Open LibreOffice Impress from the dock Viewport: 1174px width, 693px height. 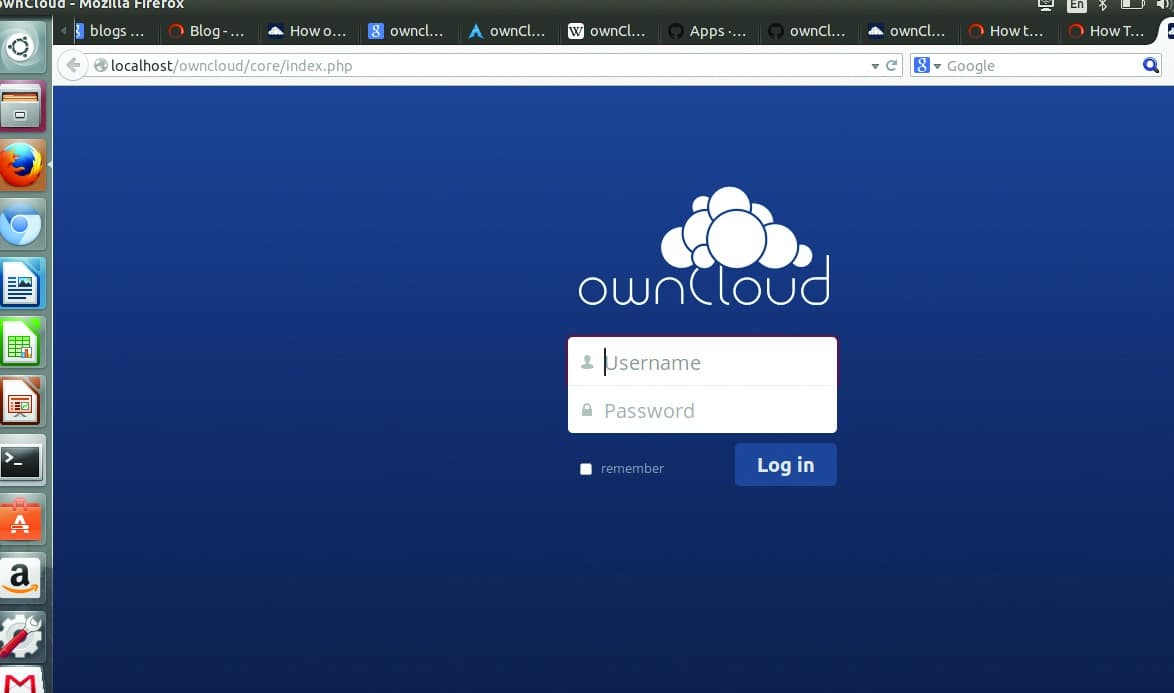[x=21, y=402]
